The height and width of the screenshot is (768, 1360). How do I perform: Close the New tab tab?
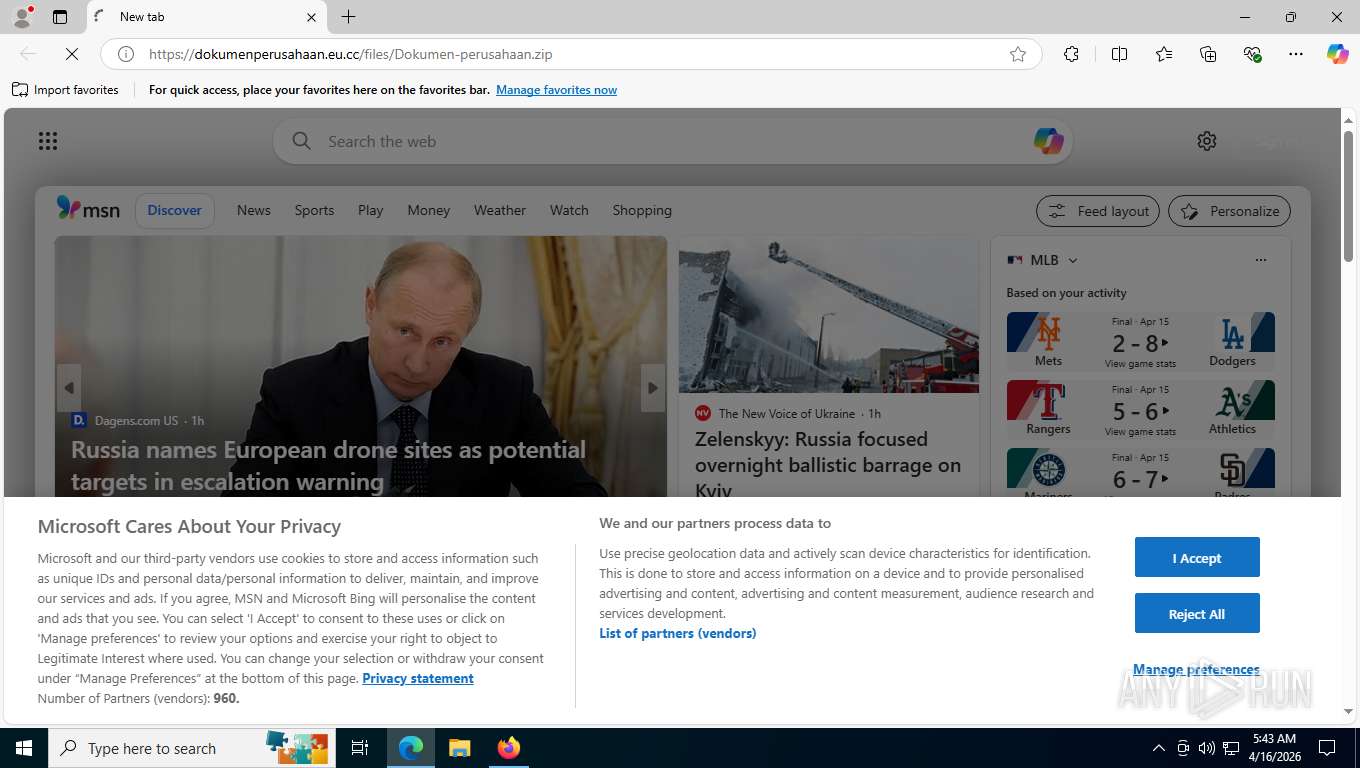pos(311,17)
